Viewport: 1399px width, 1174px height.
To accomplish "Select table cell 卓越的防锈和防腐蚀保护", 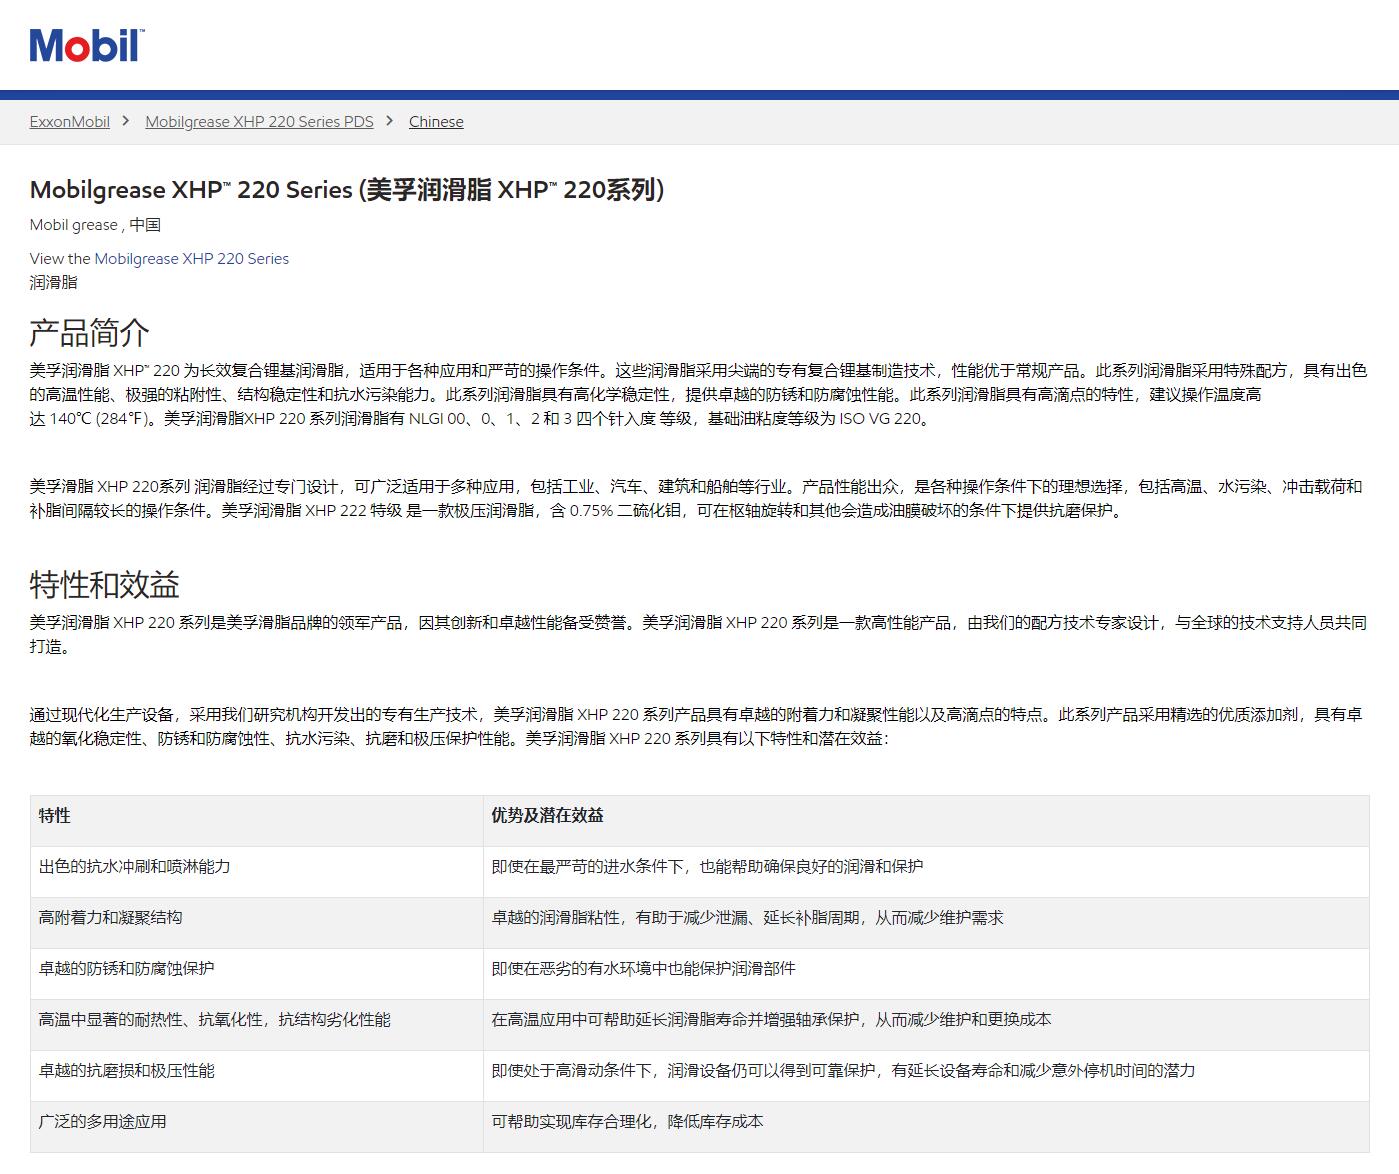I will [x=257, y=974].
